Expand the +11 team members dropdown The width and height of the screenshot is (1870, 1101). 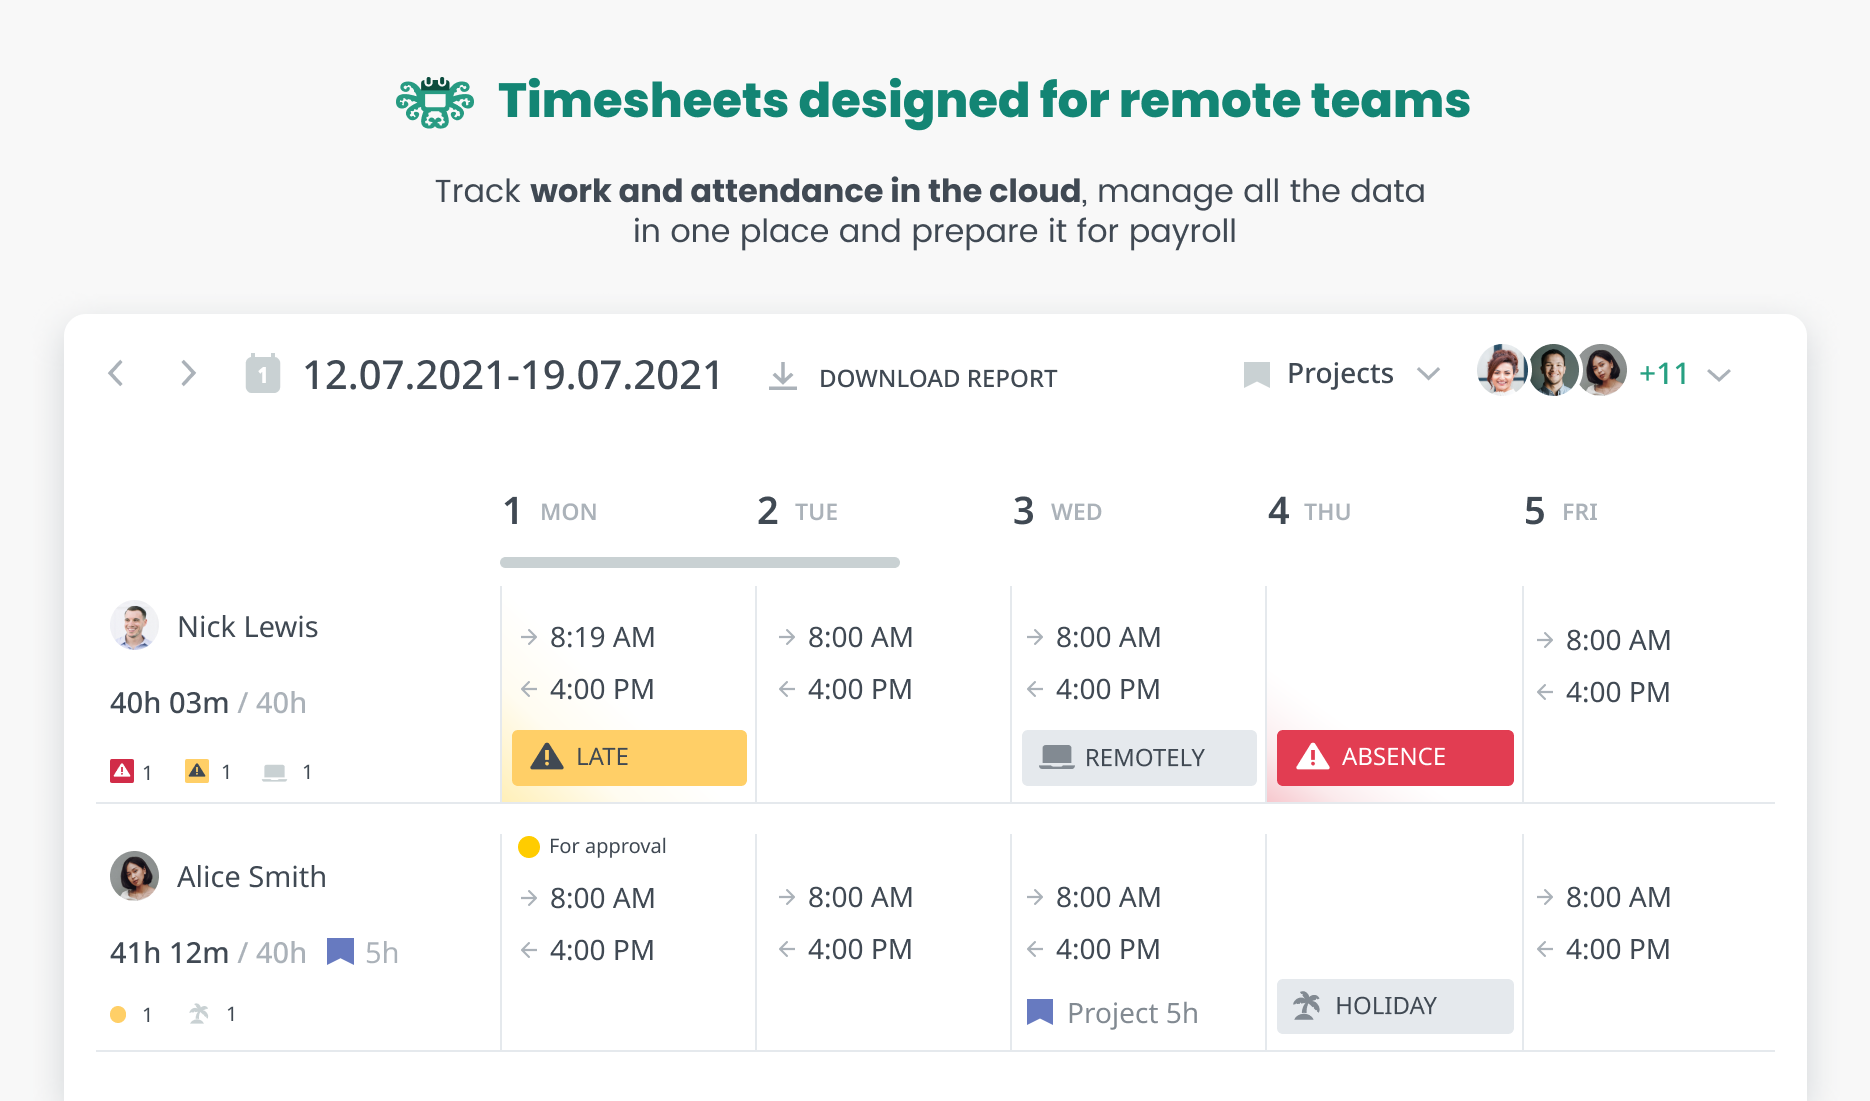click(1719, 375)
